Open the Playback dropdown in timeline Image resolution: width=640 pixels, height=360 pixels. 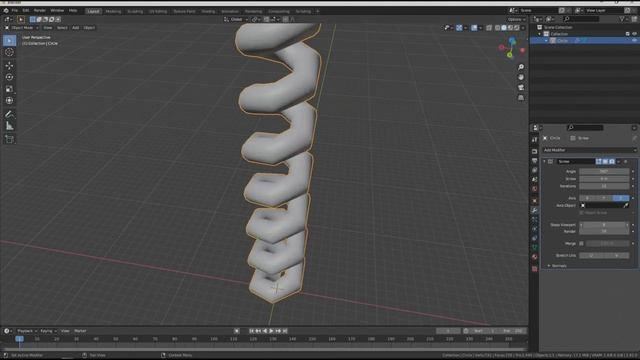[27, 331]
